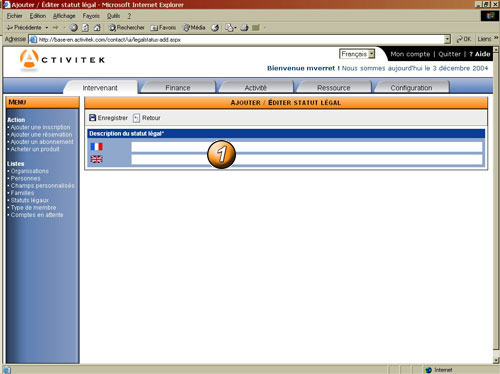
Task: Click the browser print icon
Action: 244,28
